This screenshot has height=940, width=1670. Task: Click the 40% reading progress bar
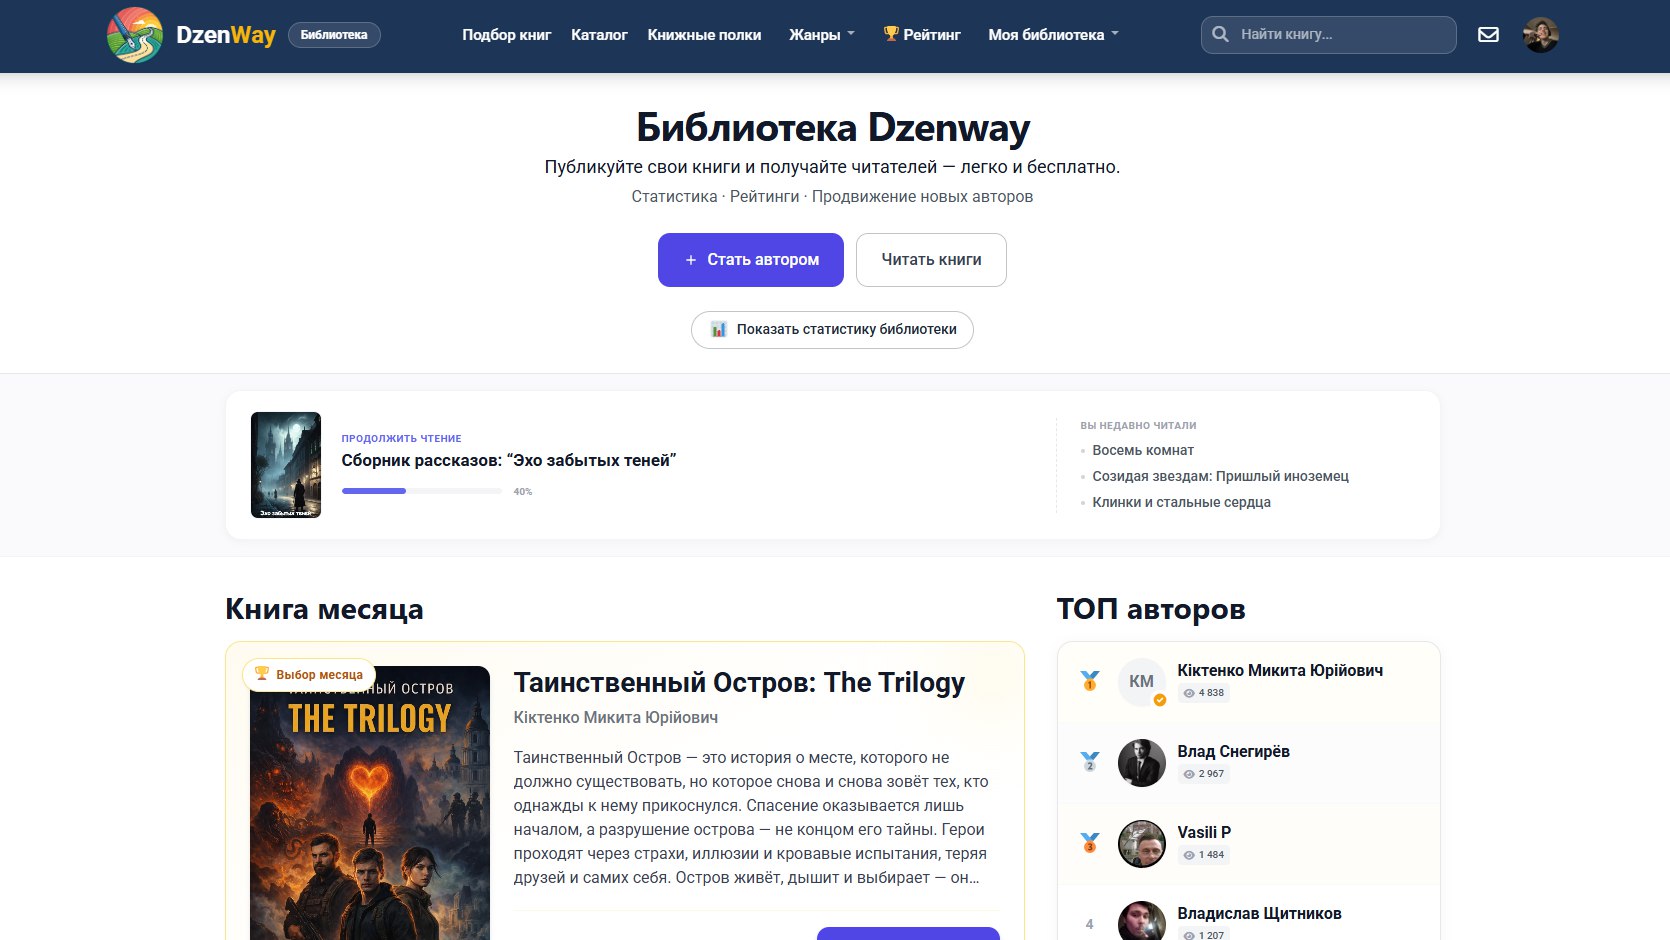[421, 491]
